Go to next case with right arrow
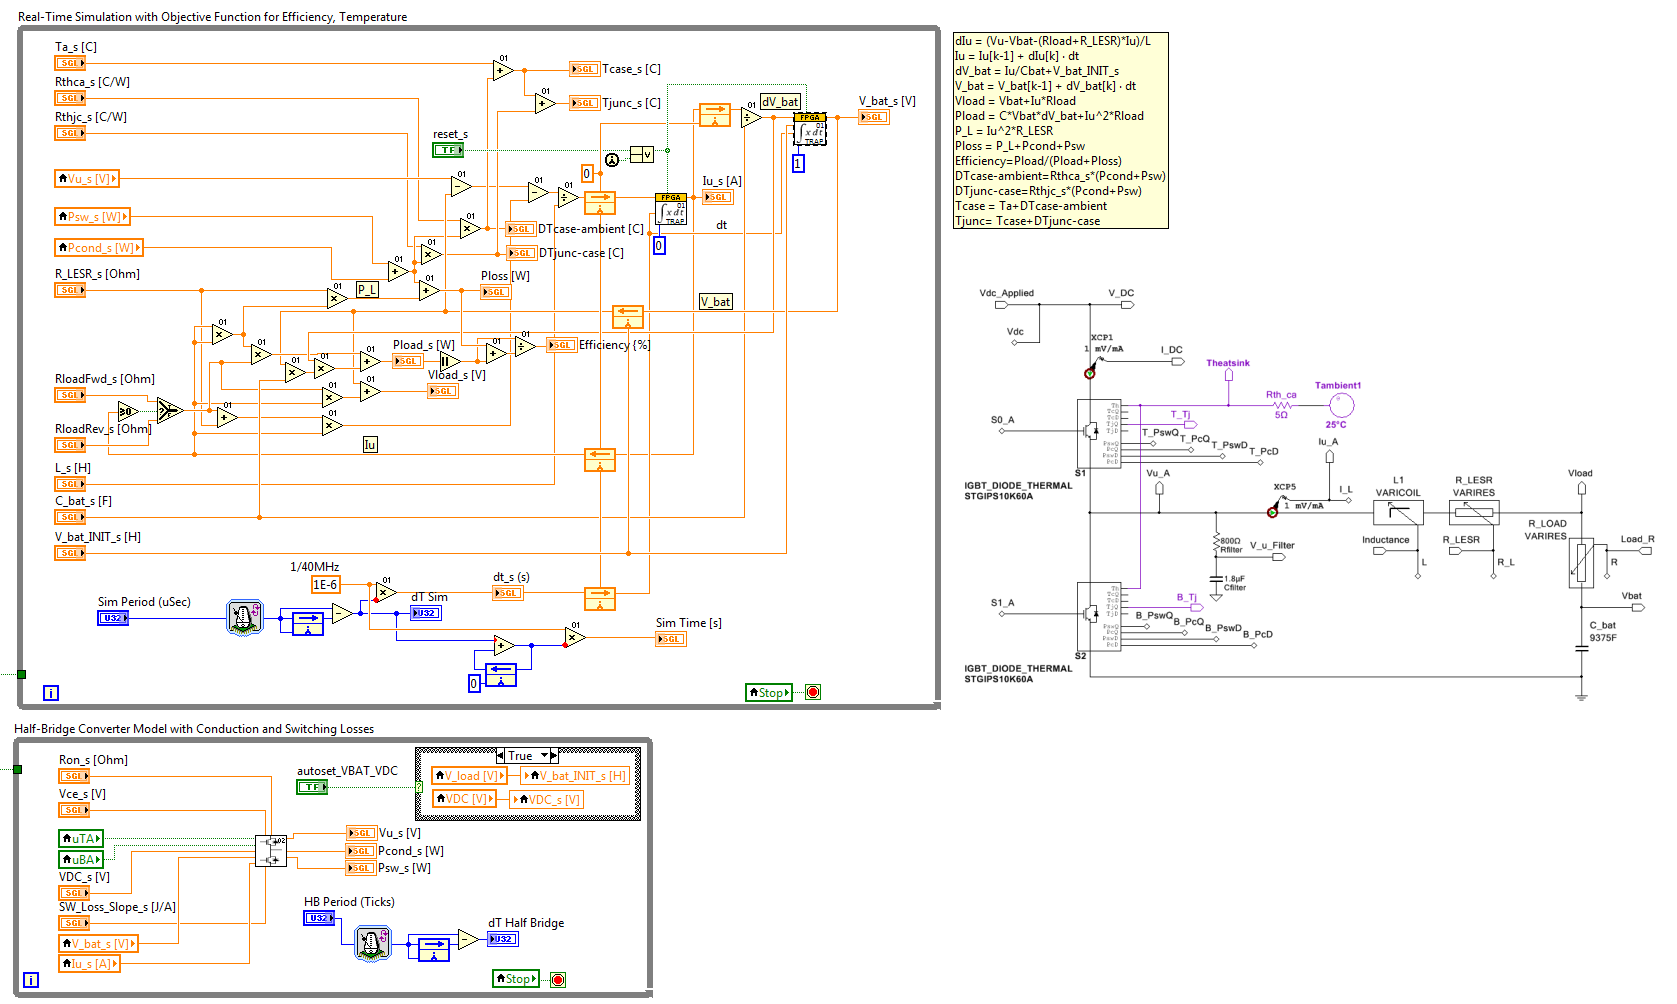This screenshot has height=1004, width=1677. point(553,756)
